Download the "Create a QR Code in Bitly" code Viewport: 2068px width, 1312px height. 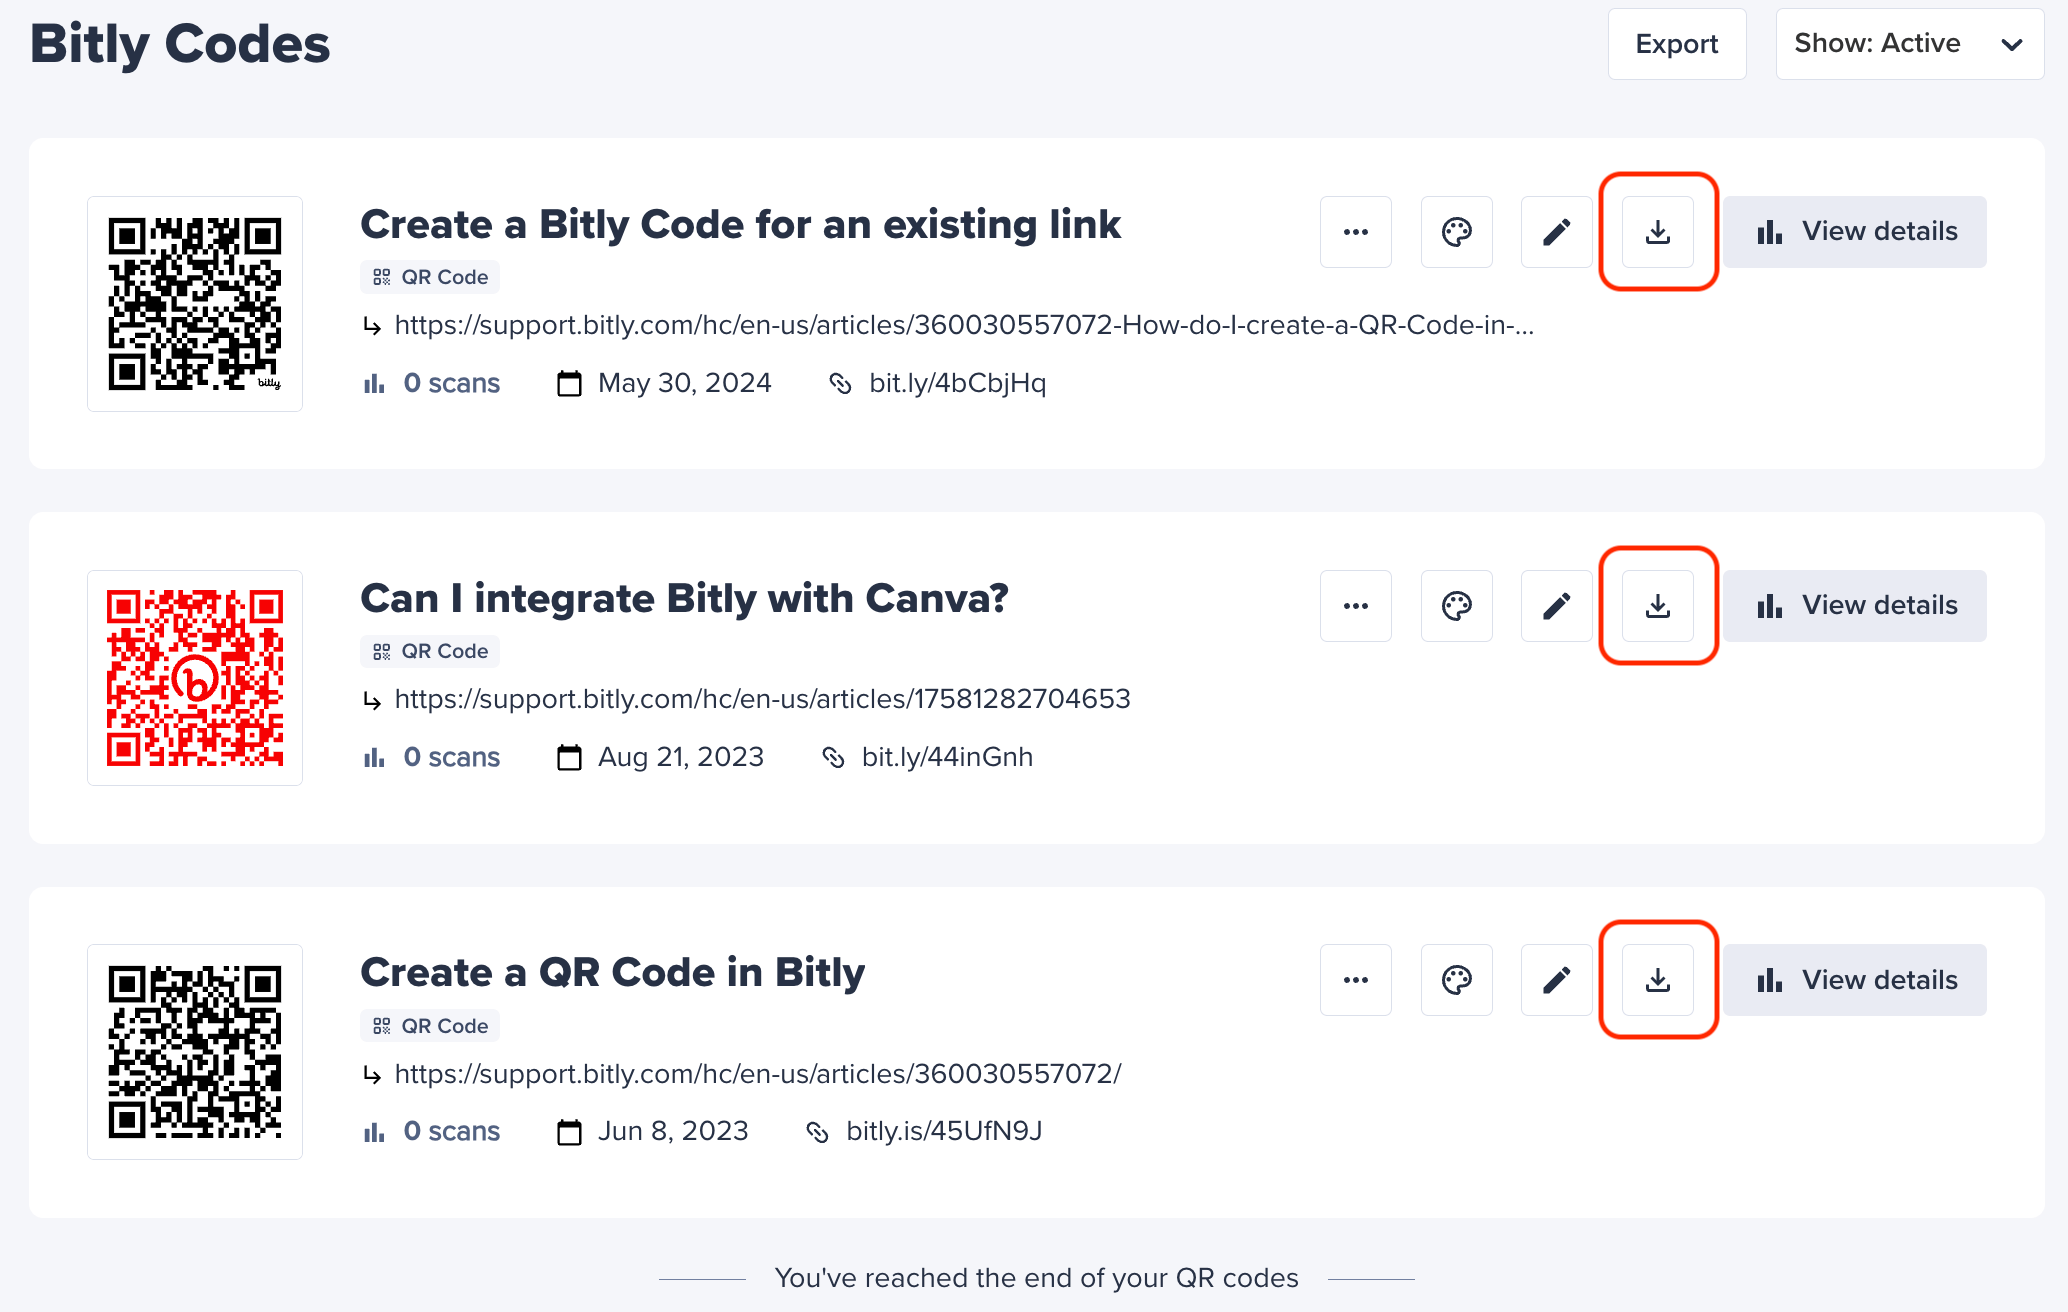click(x=1657, y=979)
